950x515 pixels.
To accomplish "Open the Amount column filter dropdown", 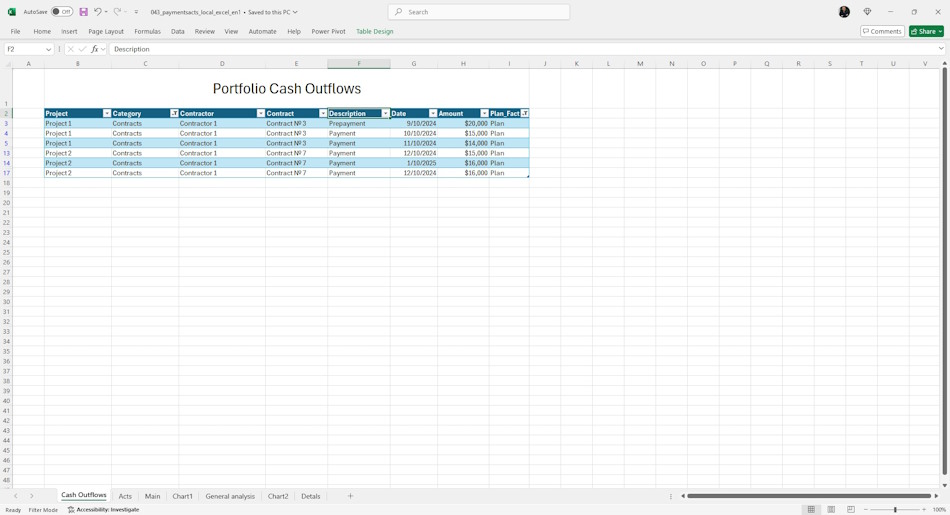I will click(x=484, y=113).
